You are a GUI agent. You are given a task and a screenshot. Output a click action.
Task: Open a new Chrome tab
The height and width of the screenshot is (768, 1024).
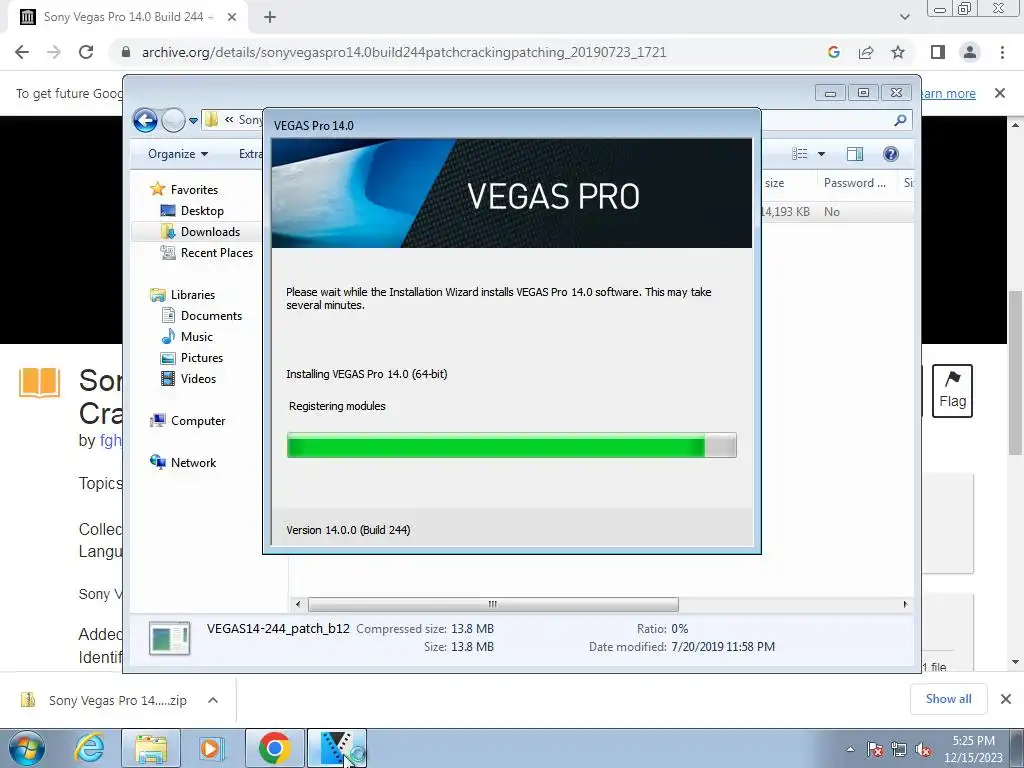(x=270, y=17)
